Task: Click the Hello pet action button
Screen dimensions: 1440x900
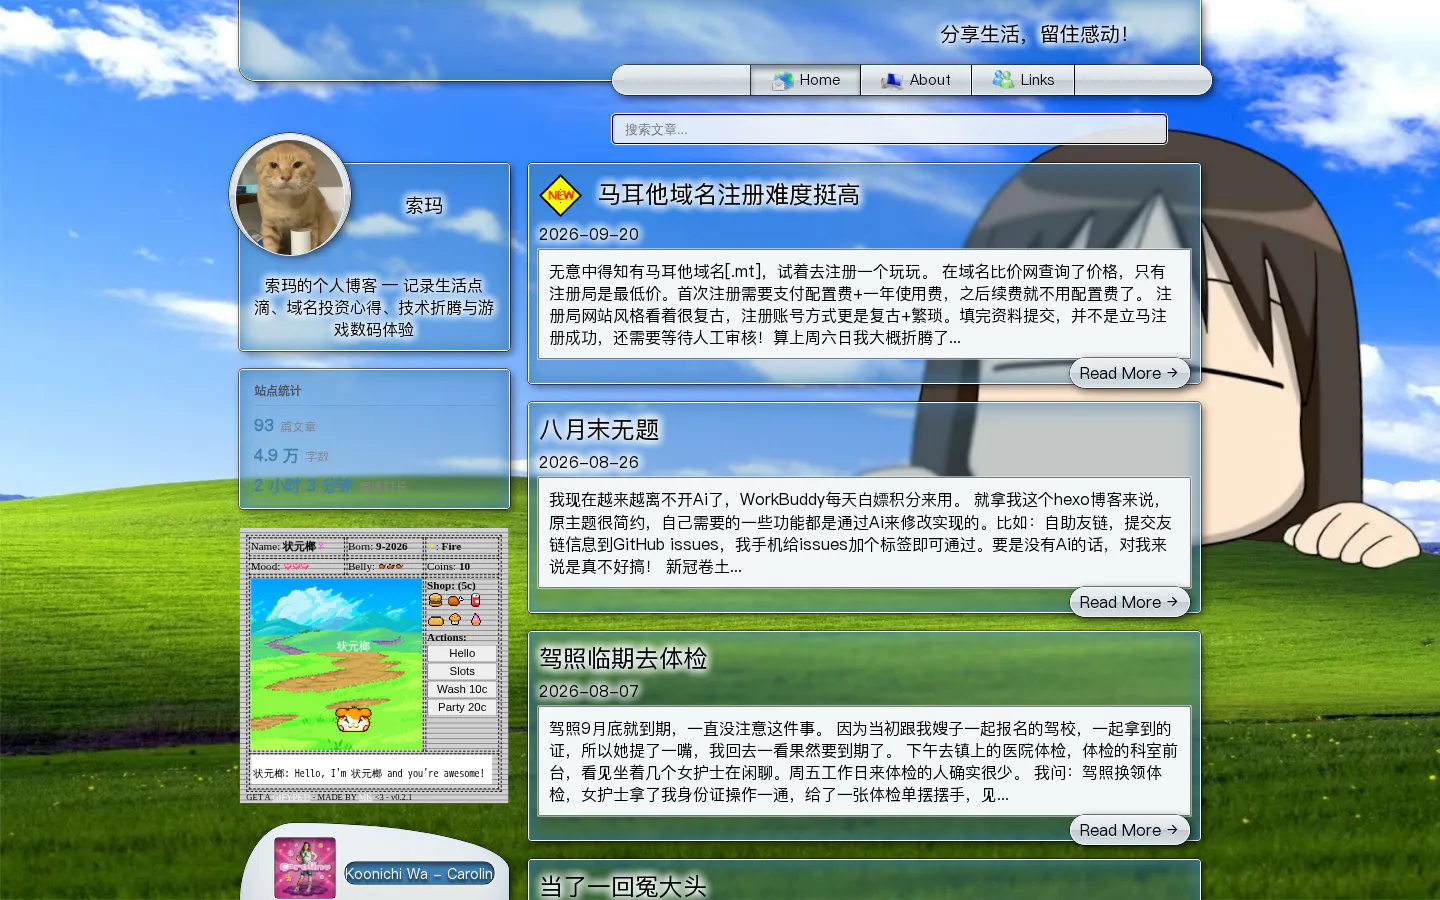Action: 462,653
